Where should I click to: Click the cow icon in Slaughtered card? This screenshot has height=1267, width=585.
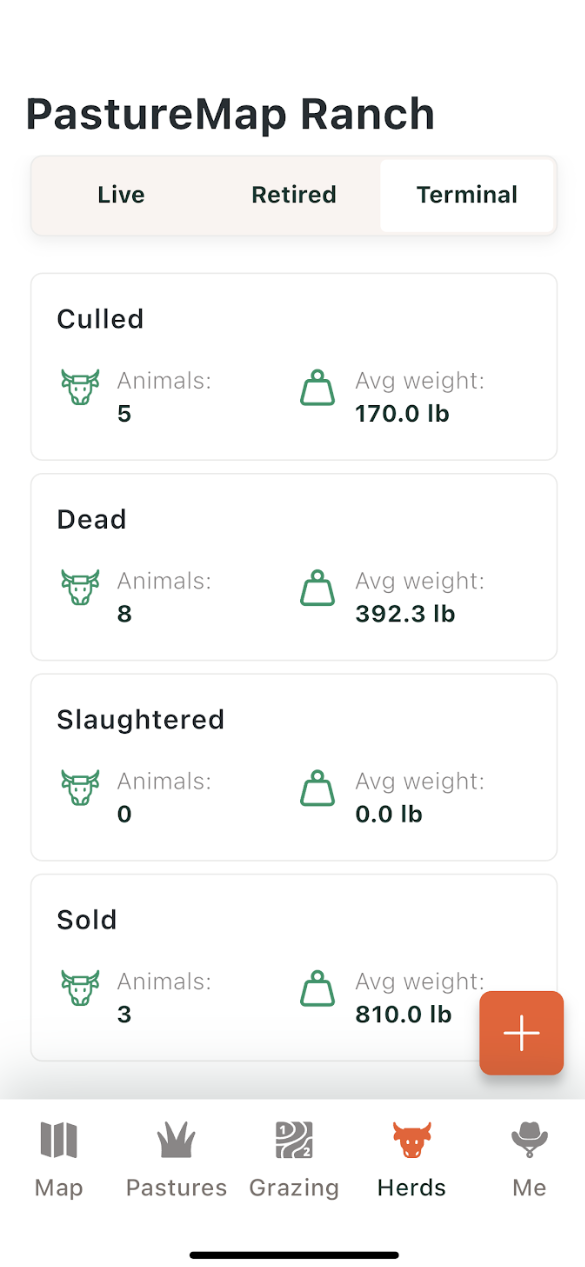pos(80,787)
